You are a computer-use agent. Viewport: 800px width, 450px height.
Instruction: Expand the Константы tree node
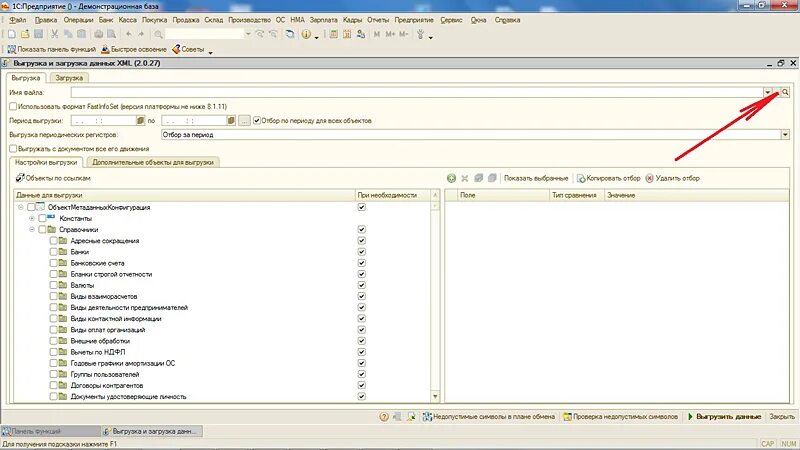coord(32,218)
